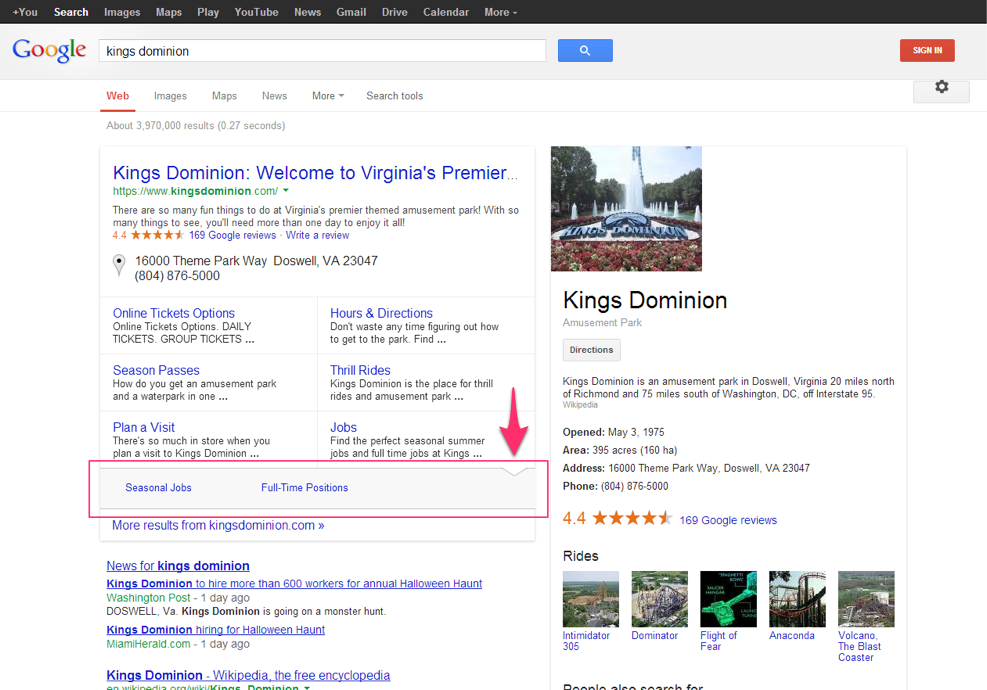Click into the search box containing kings dominion
The image size is (987, 690).
[x=322, y=51]
